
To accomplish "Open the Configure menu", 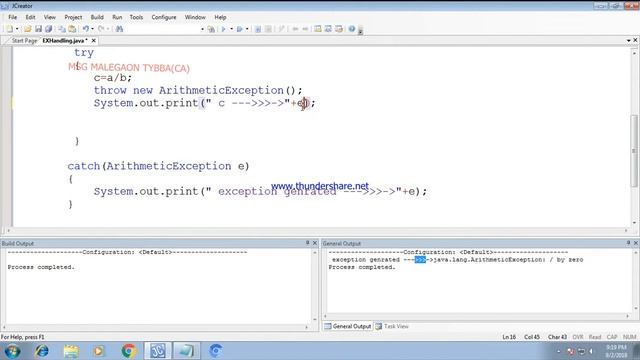I will point(164,17).
